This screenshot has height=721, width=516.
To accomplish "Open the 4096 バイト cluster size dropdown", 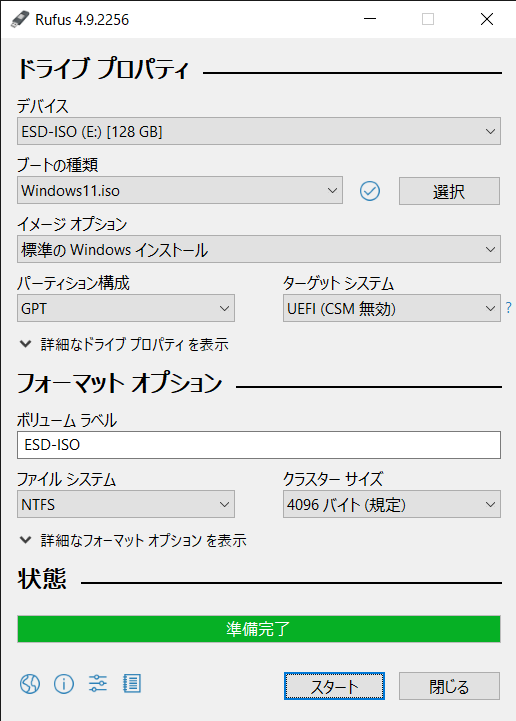I will click(392, 504).
